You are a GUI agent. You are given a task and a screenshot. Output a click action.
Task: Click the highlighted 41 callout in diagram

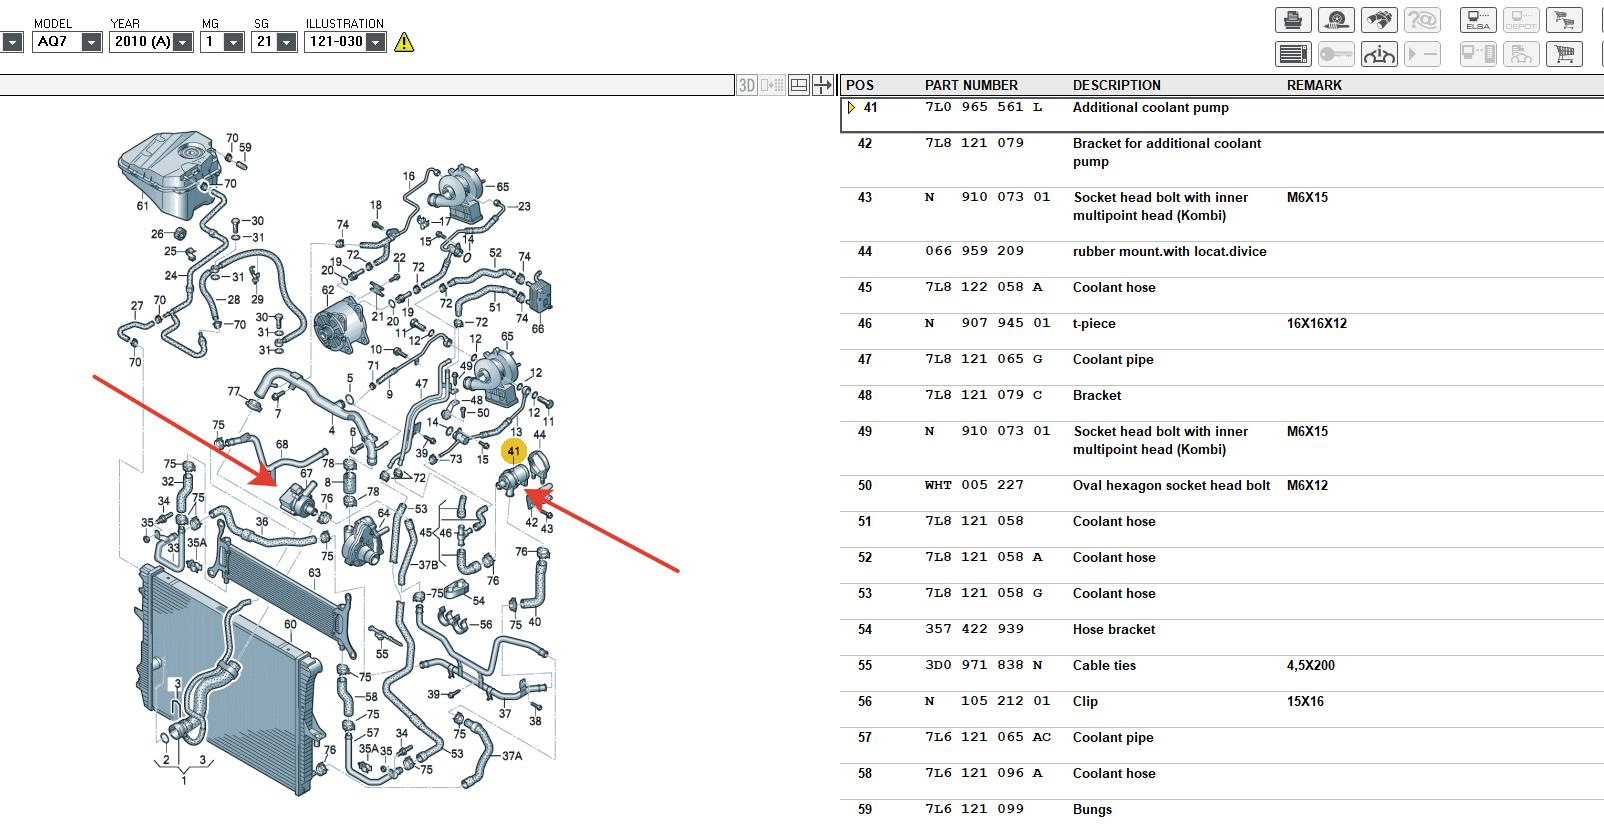514,452
